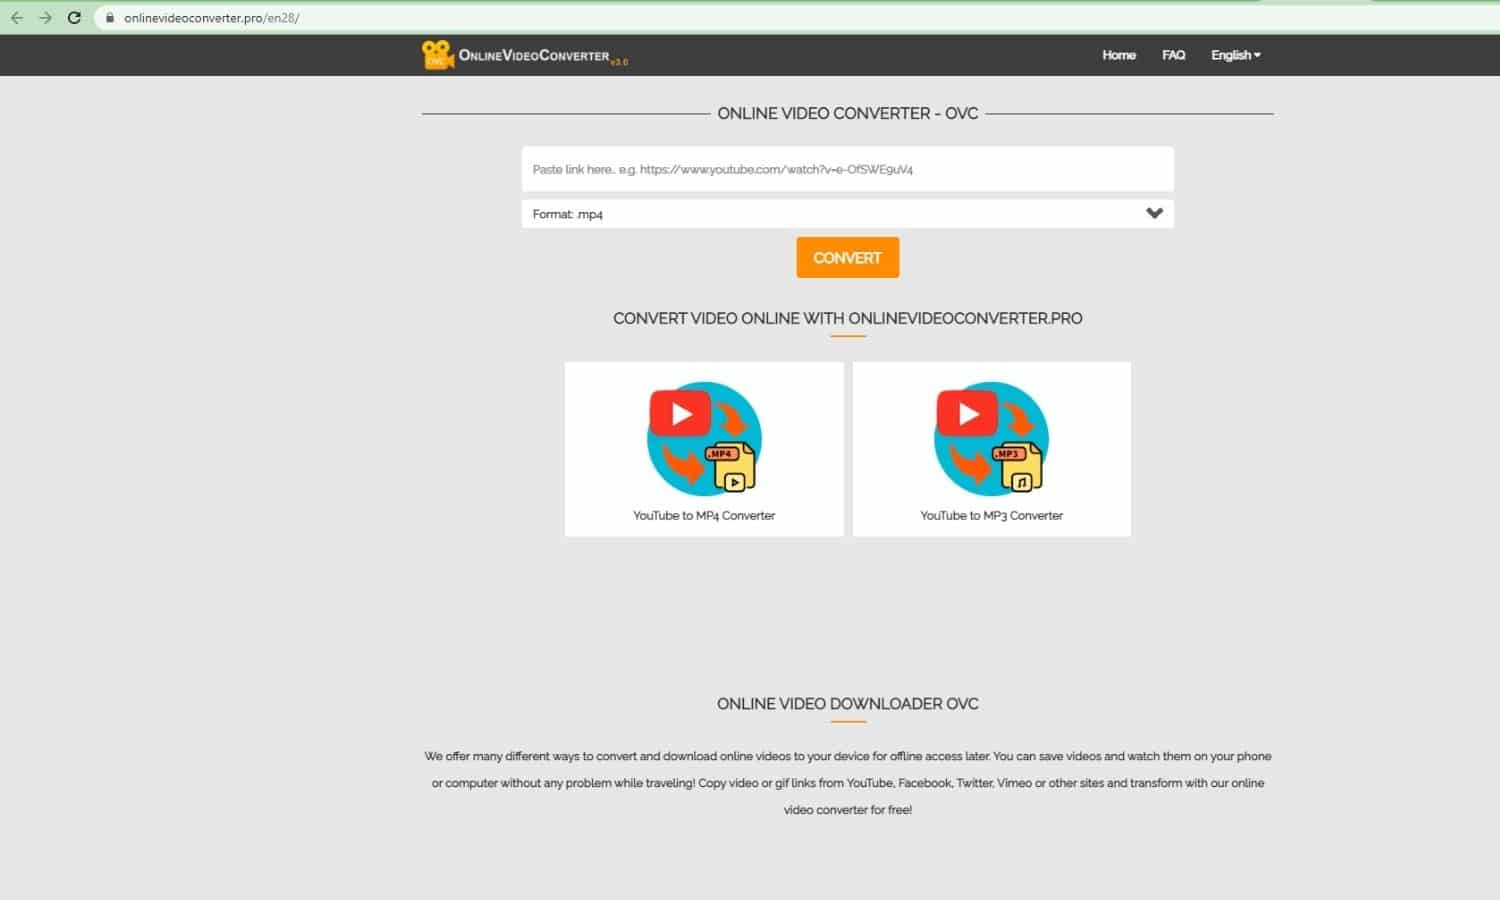Open the YouTube to MP4 Converter link

click(x=704, y=516)
